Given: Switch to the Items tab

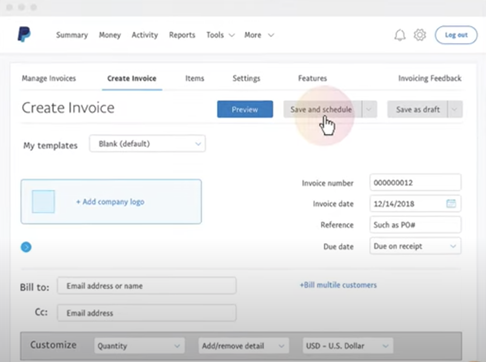Looking at the screenshot, I should [x=195, y=78].
